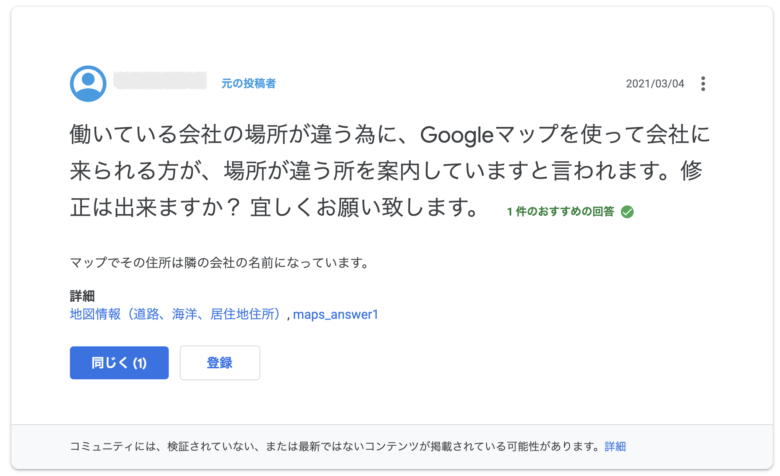Click the 同じく (1) button
This screenshot has height=476, width=780.
click(119, 363)
